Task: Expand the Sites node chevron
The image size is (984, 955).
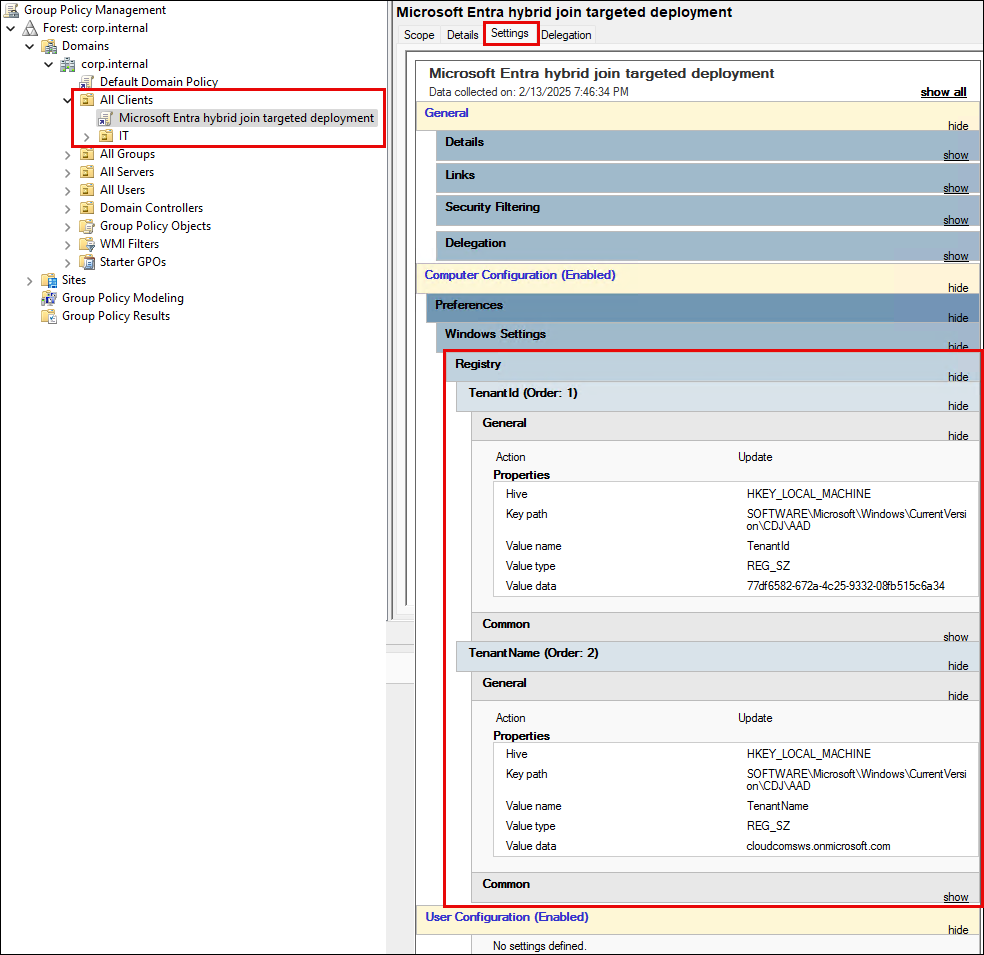Action: [x=29, y=281]
